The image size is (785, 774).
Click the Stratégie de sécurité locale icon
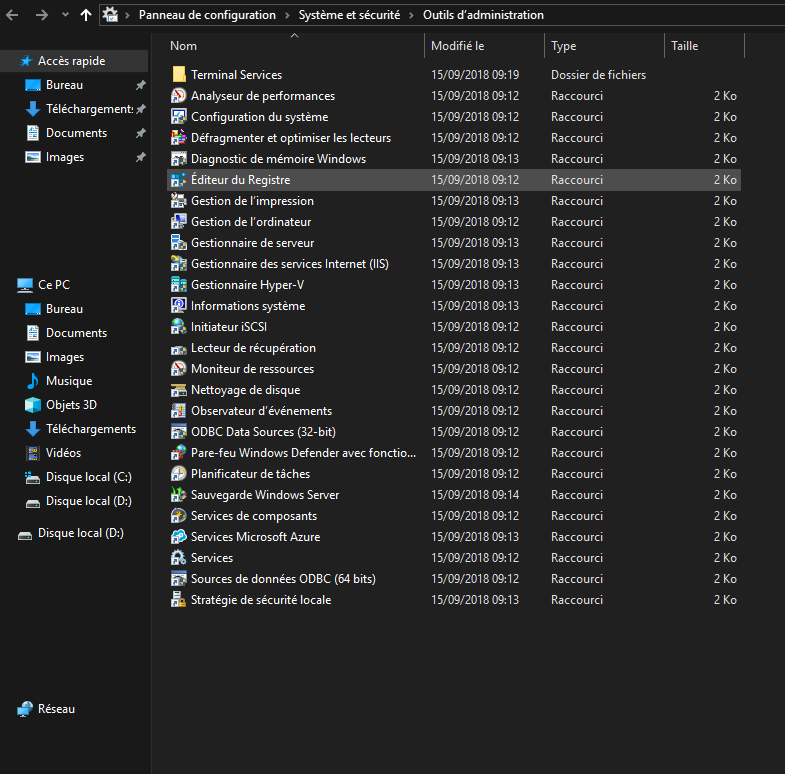coord(179,600)
